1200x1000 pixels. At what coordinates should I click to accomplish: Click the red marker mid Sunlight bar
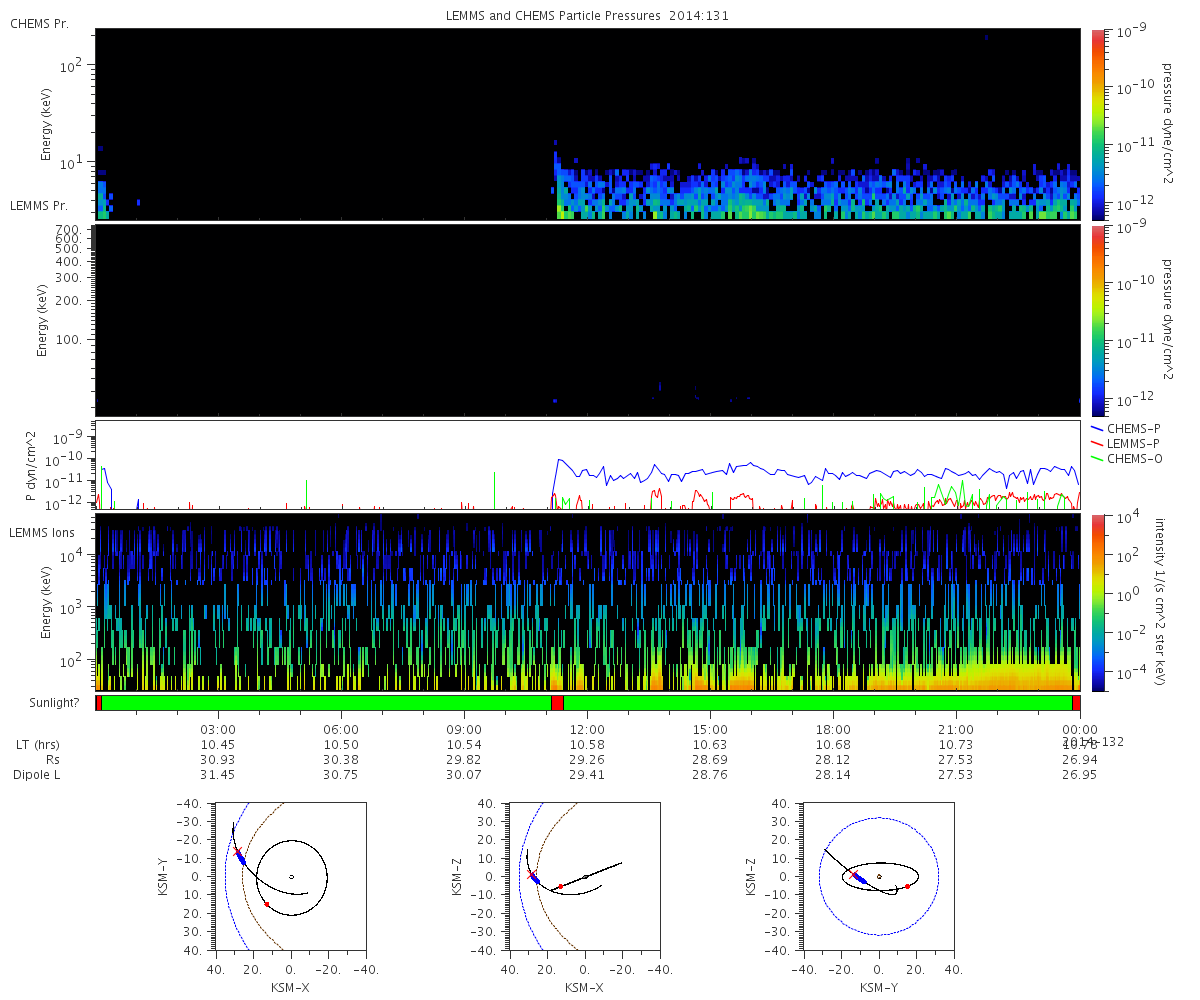coord(557,703)
